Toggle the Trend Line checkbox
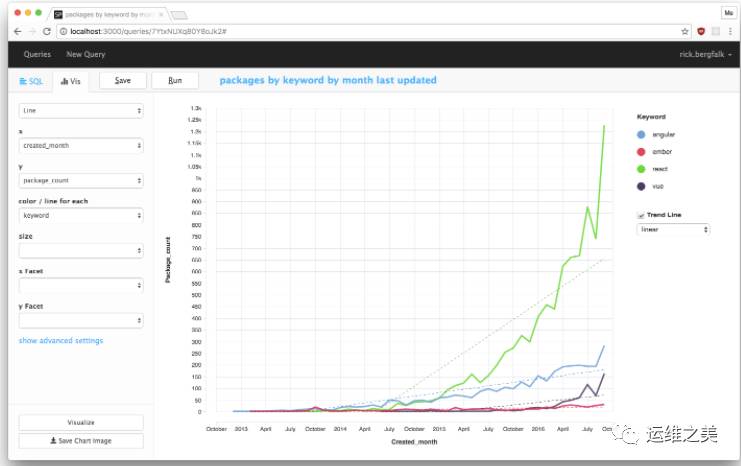Screen dimensions: 741x466 (641, 215)
